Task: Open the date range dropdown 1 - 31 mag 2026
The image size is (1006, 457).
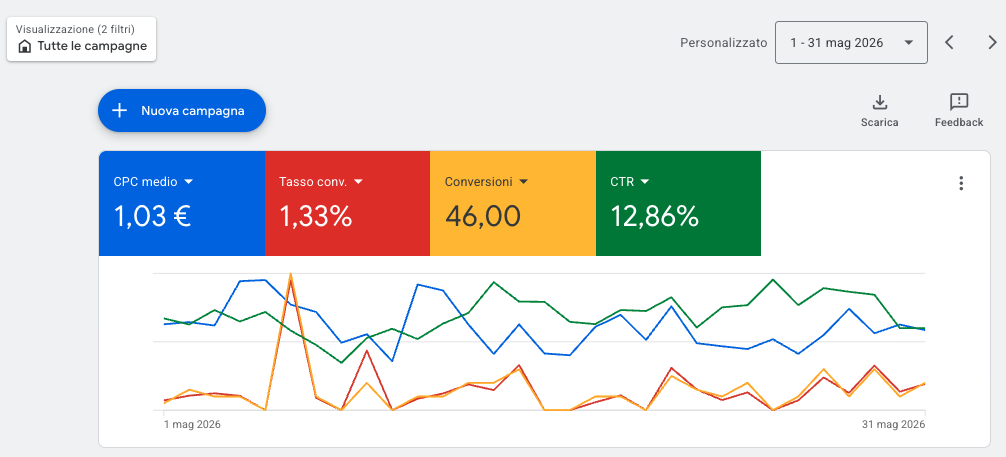Action: point(851,43)
